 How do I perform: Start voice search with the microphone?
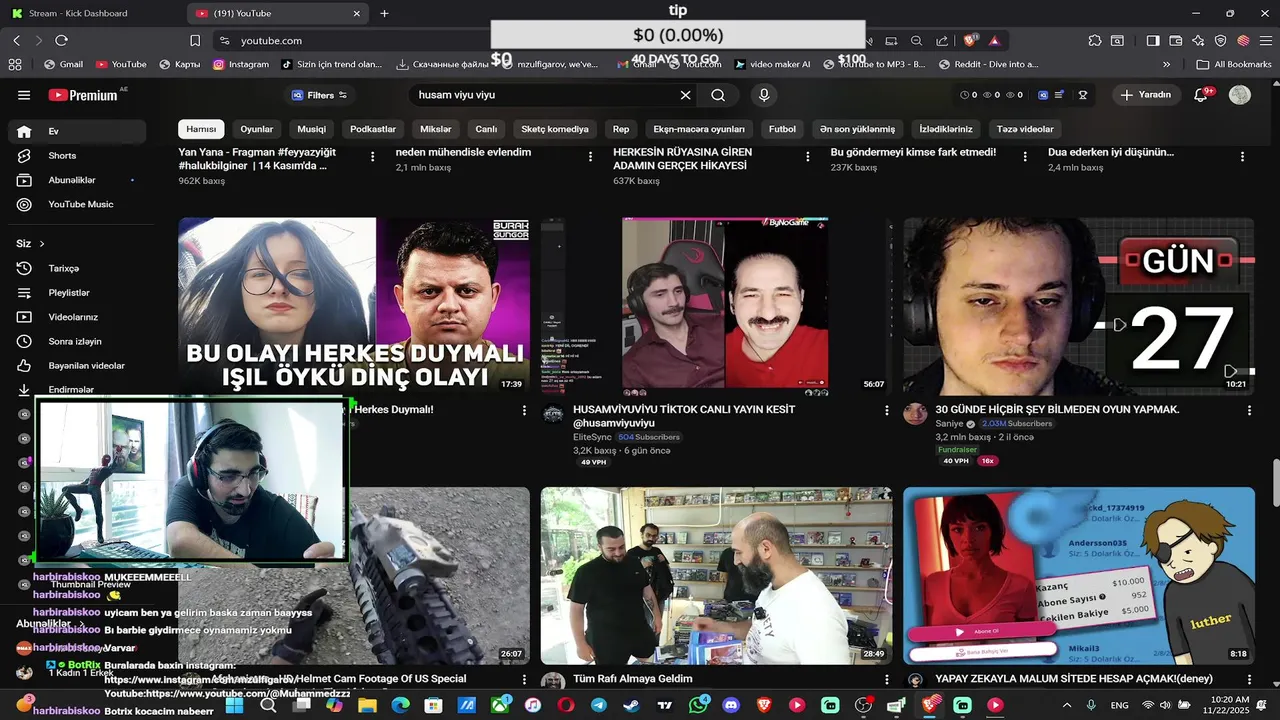(x=764, y=95)
